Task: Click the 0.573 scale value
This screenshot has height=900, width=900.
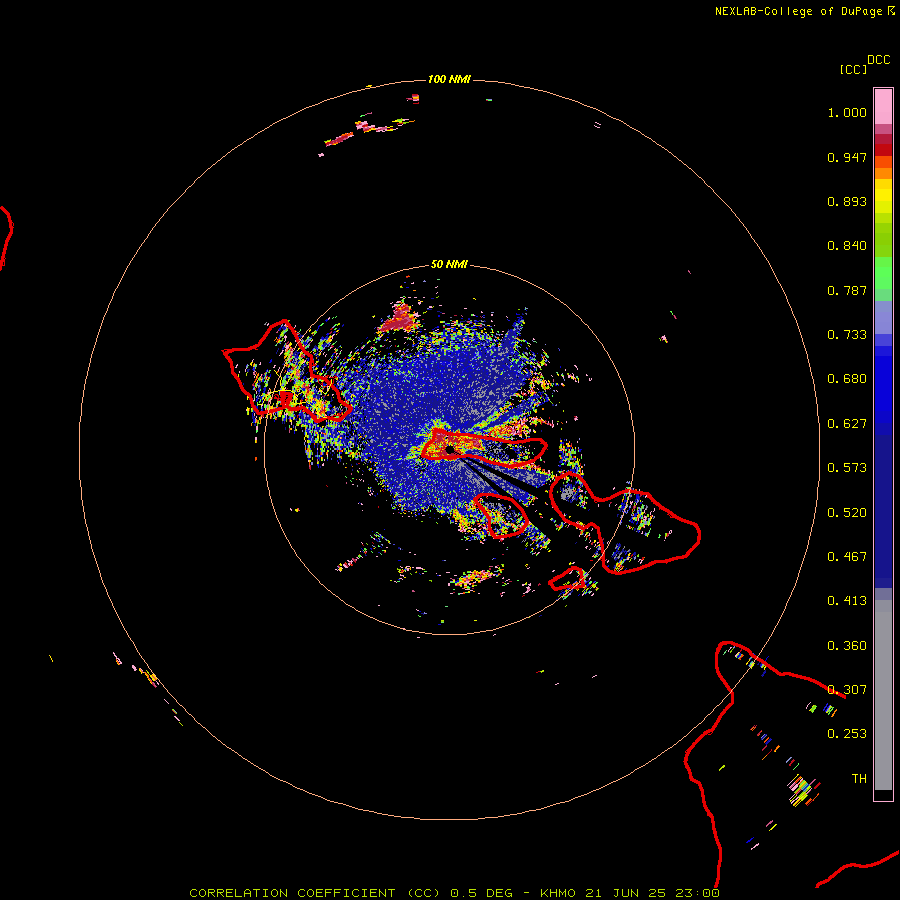Action: 847,468
